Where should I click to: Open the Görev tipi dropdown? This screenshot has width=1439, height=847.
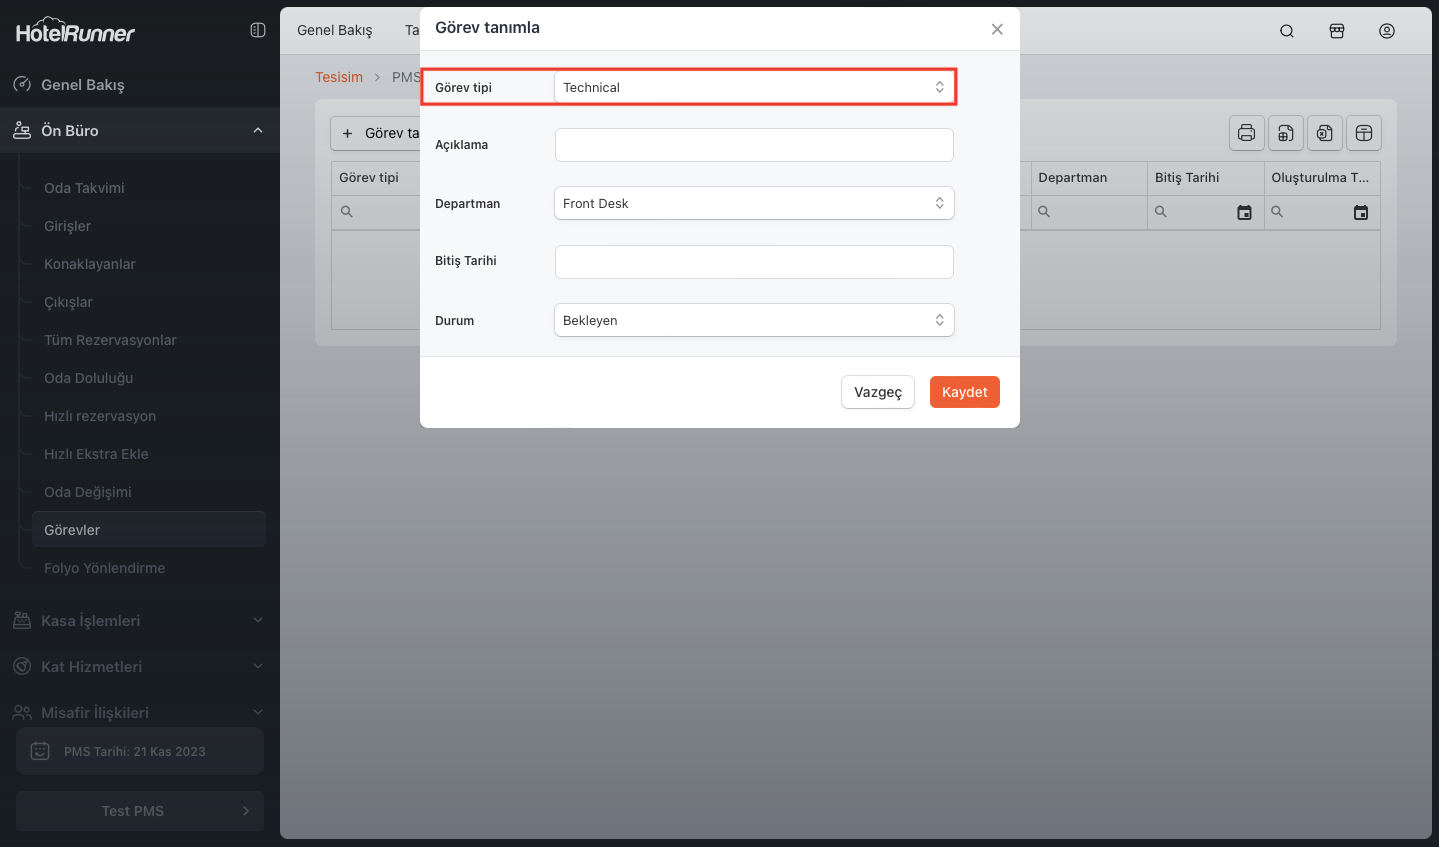click(x=754, y=87)
